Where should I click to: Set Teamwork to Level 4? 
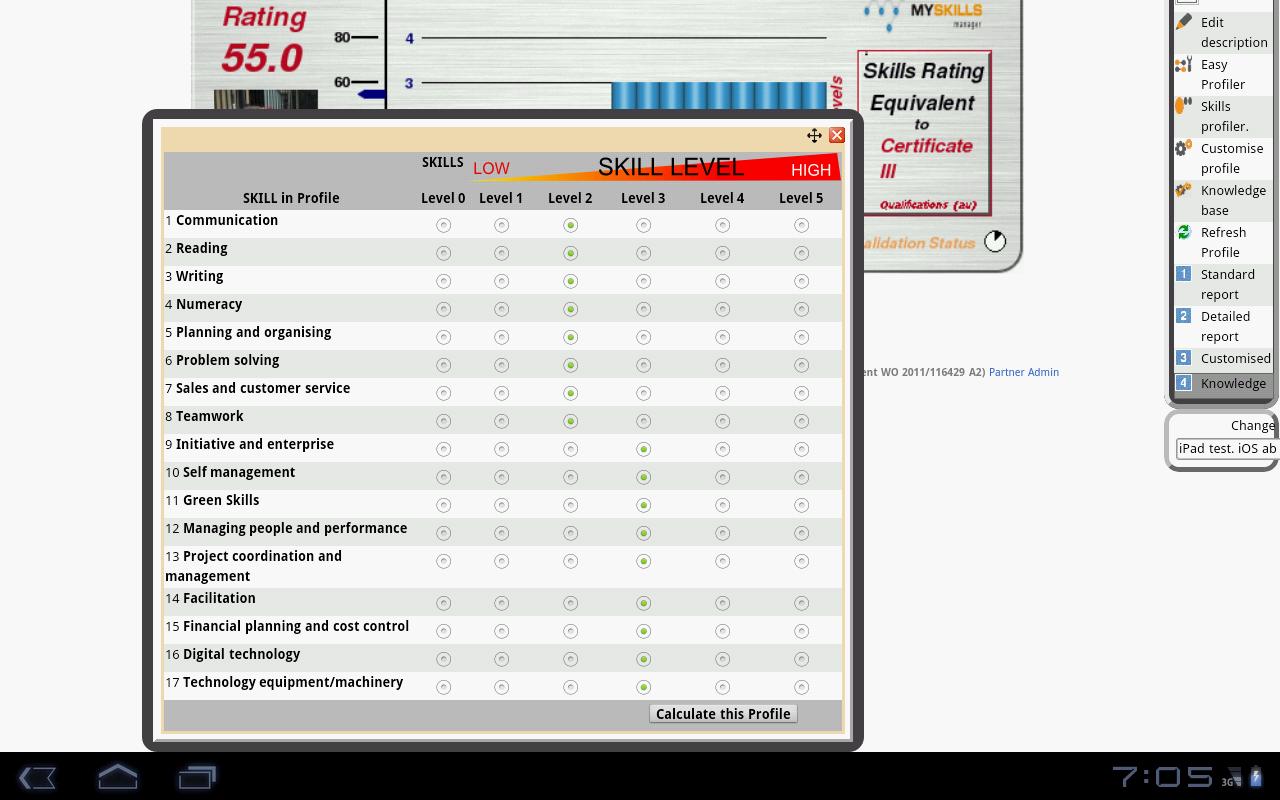[x=722, y=421]
